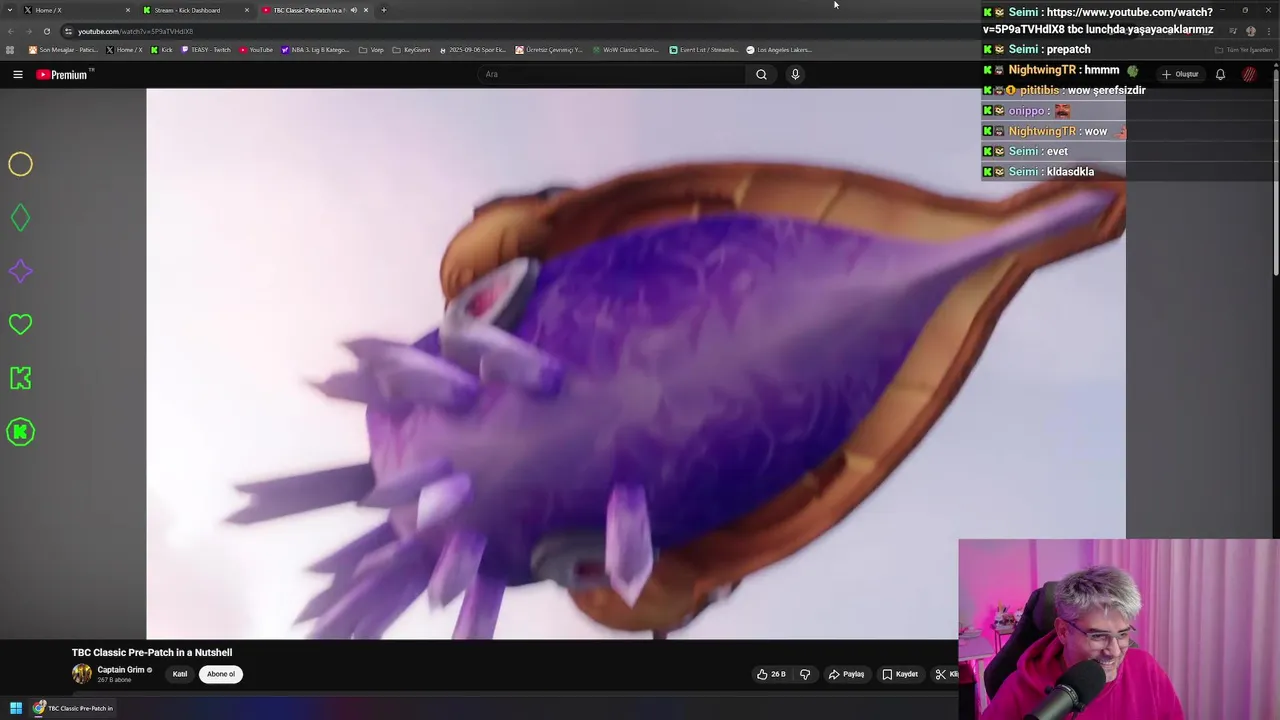Focus the YouTube 'Ara' search field
This screenshot has width=1280, height=720.
tap(612, 74)
